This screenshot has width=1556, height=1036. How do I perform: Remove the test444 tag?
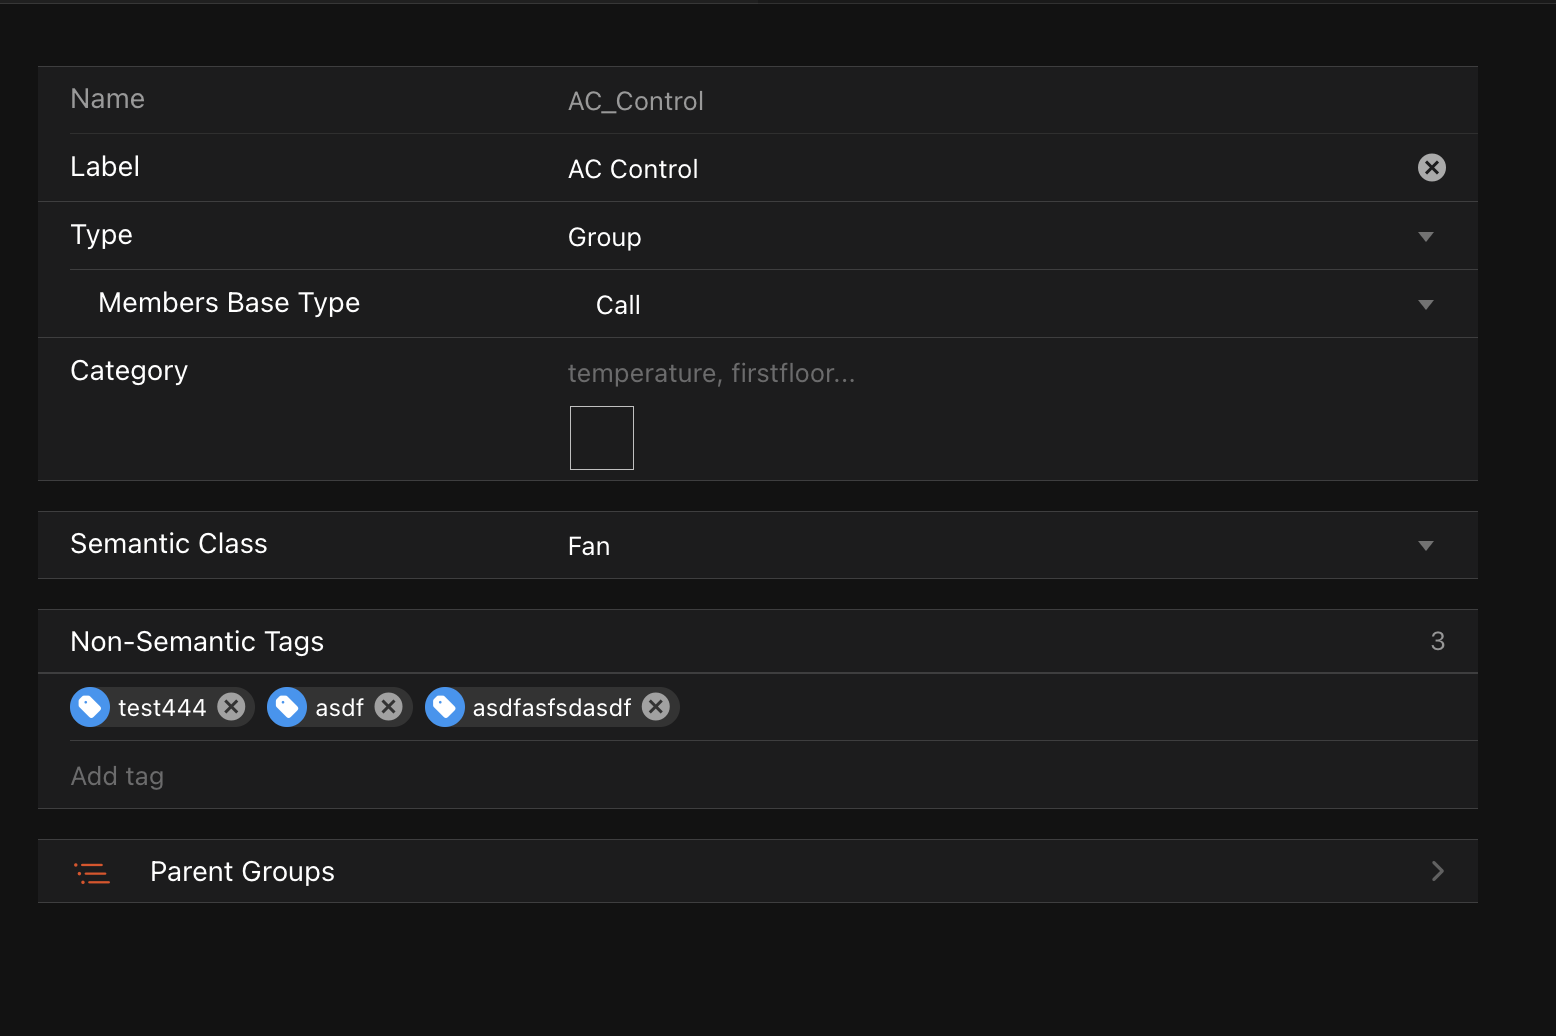tap(232, 707)
